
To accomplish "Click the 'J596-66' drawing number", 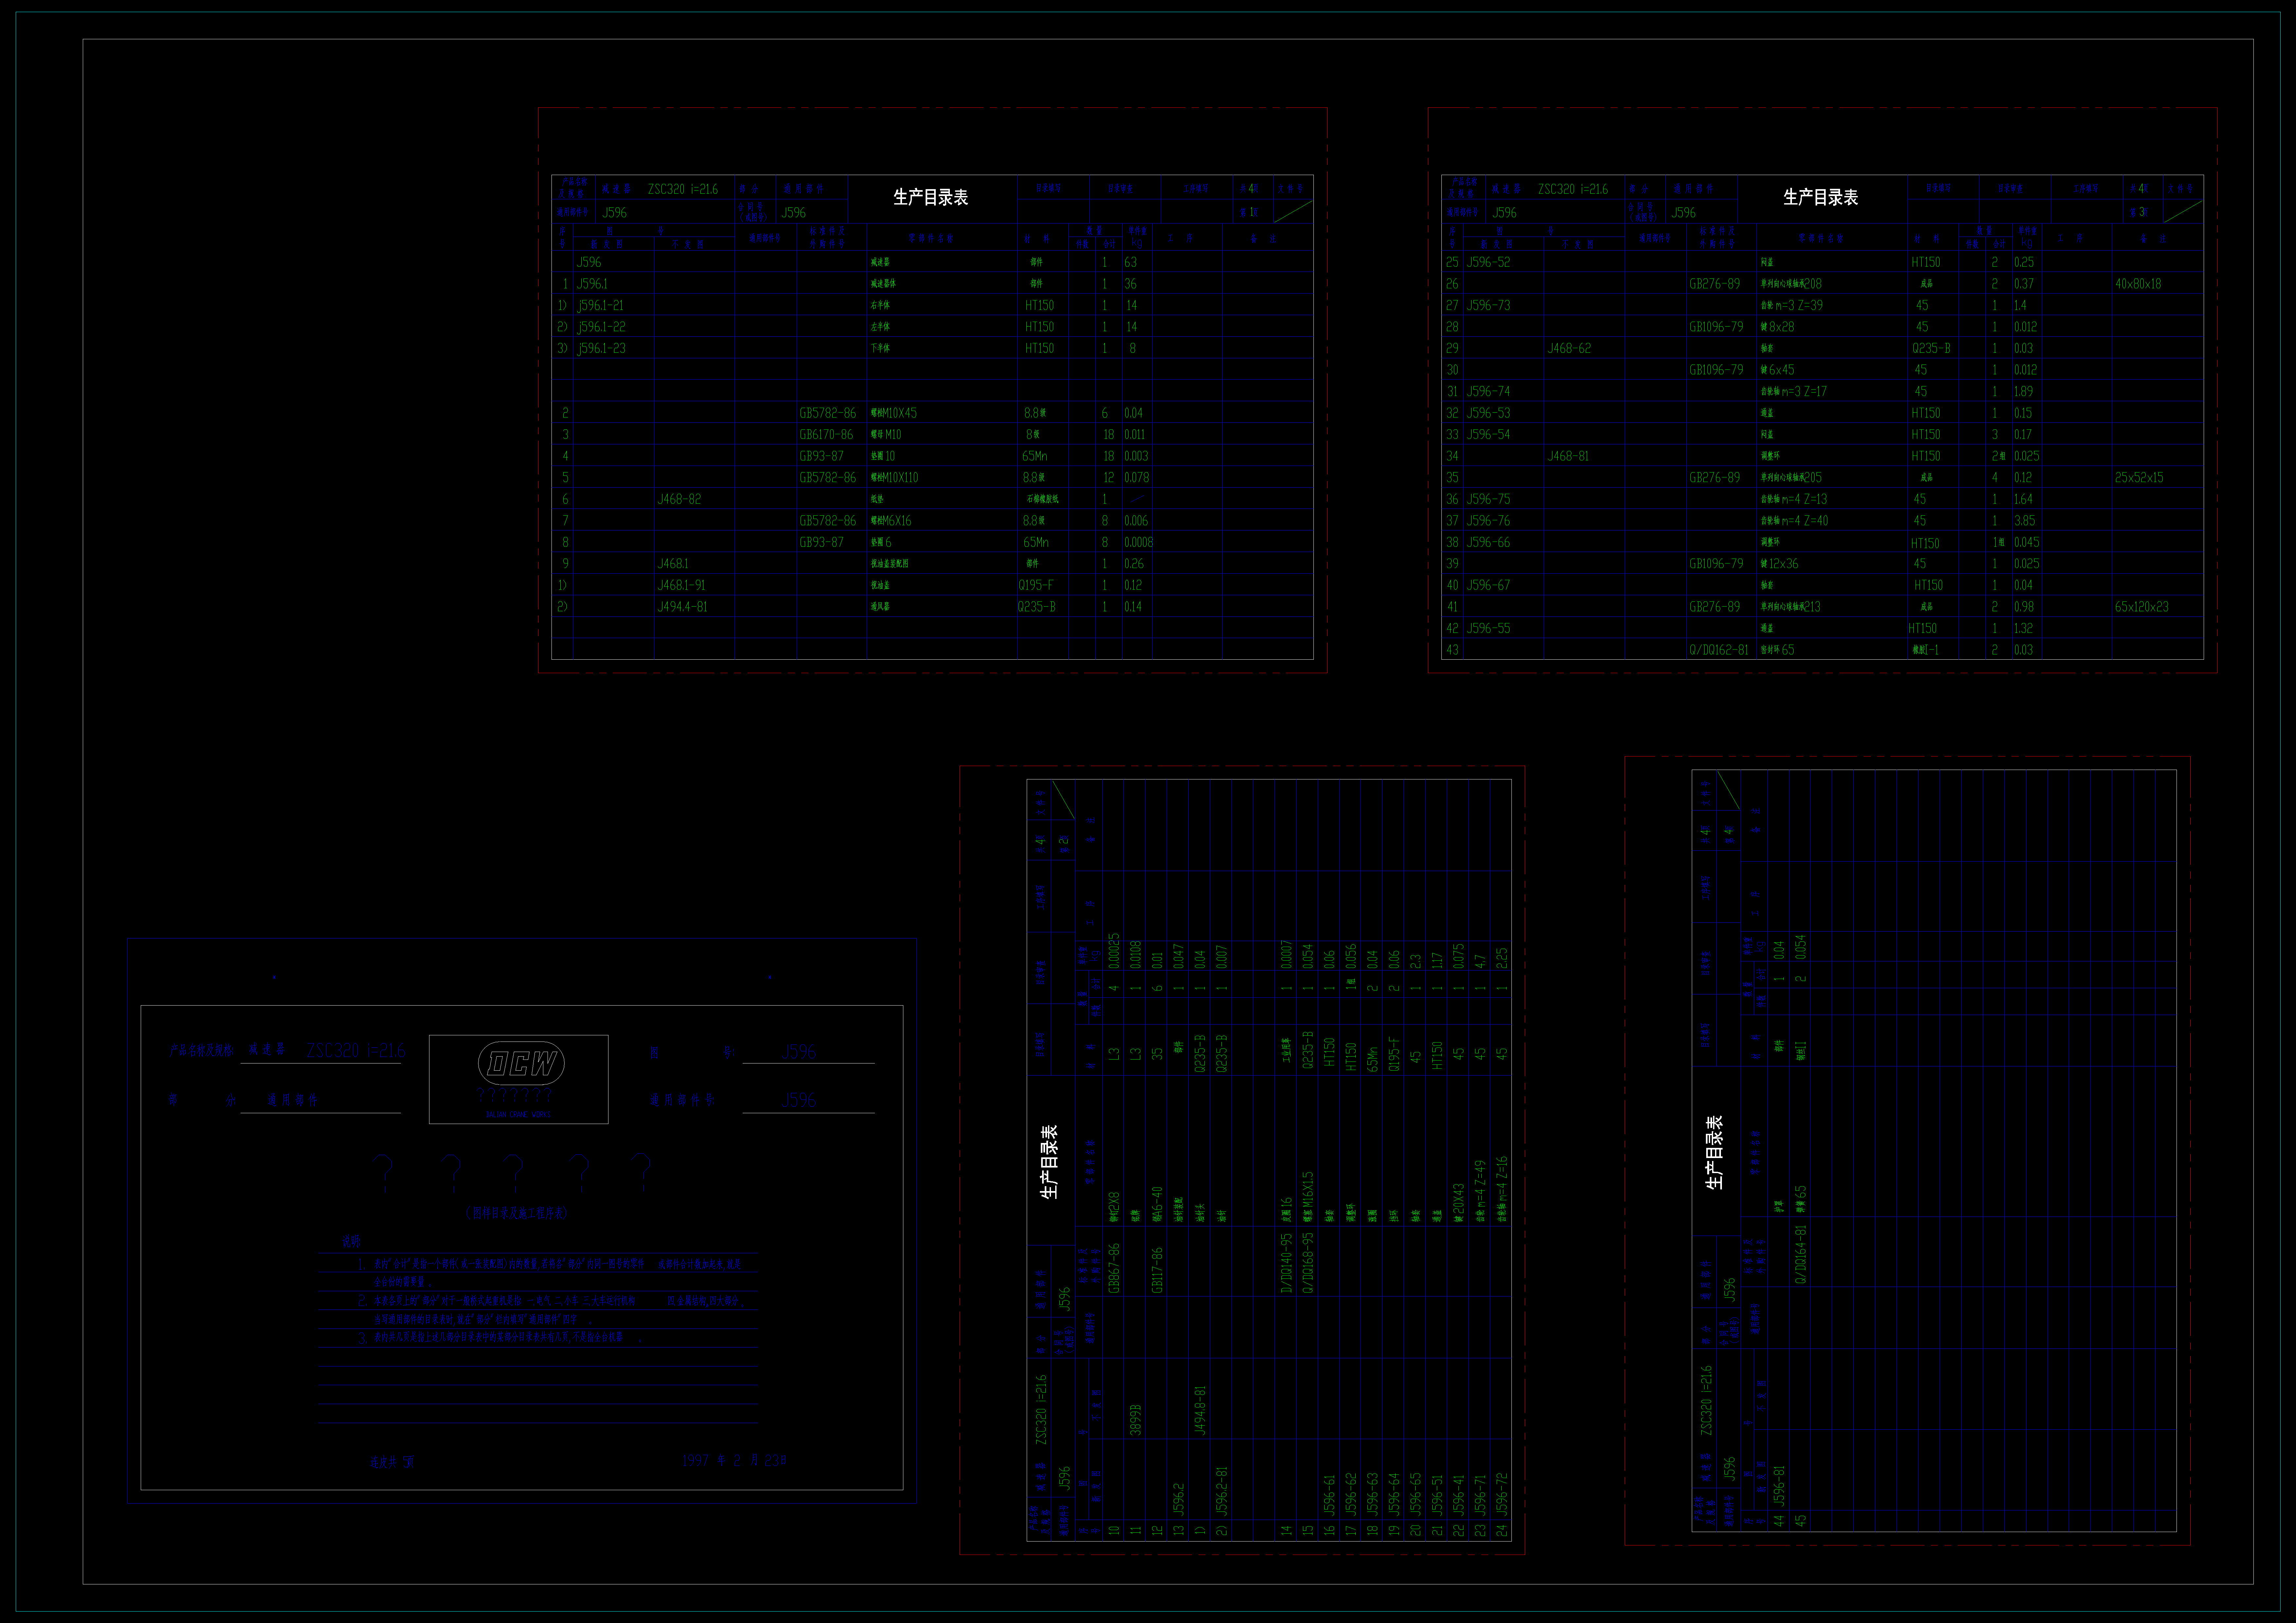I will click(x=1488, y=542).
